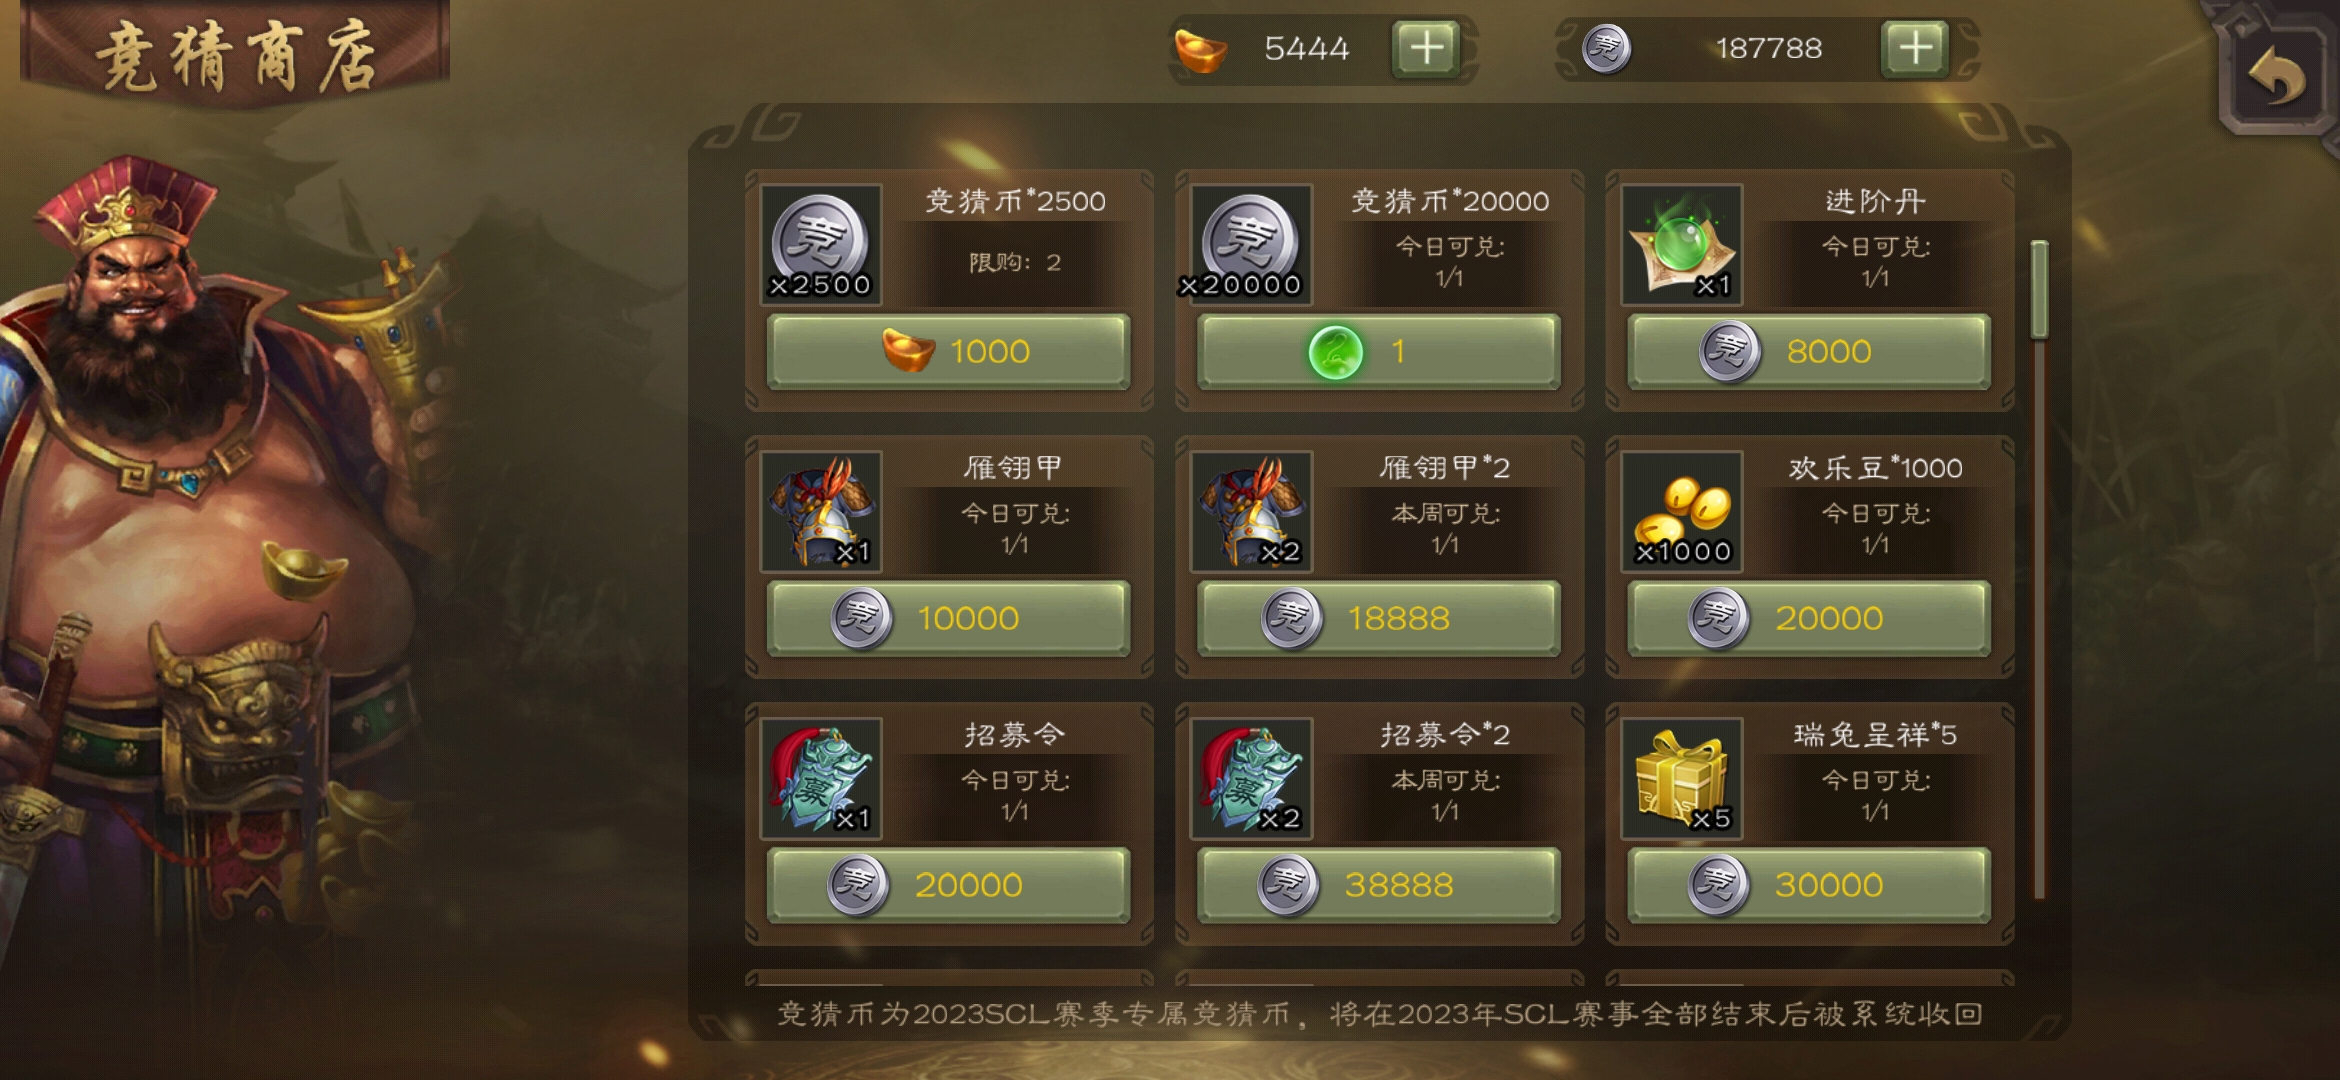View the 瑞兔呈祥 gift box icon
The image size is (2340, 1080).
coord(1681,778)
